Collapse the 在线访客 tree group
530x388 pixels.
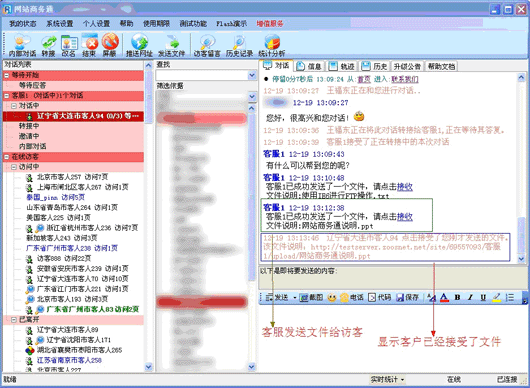coord(6,156)
